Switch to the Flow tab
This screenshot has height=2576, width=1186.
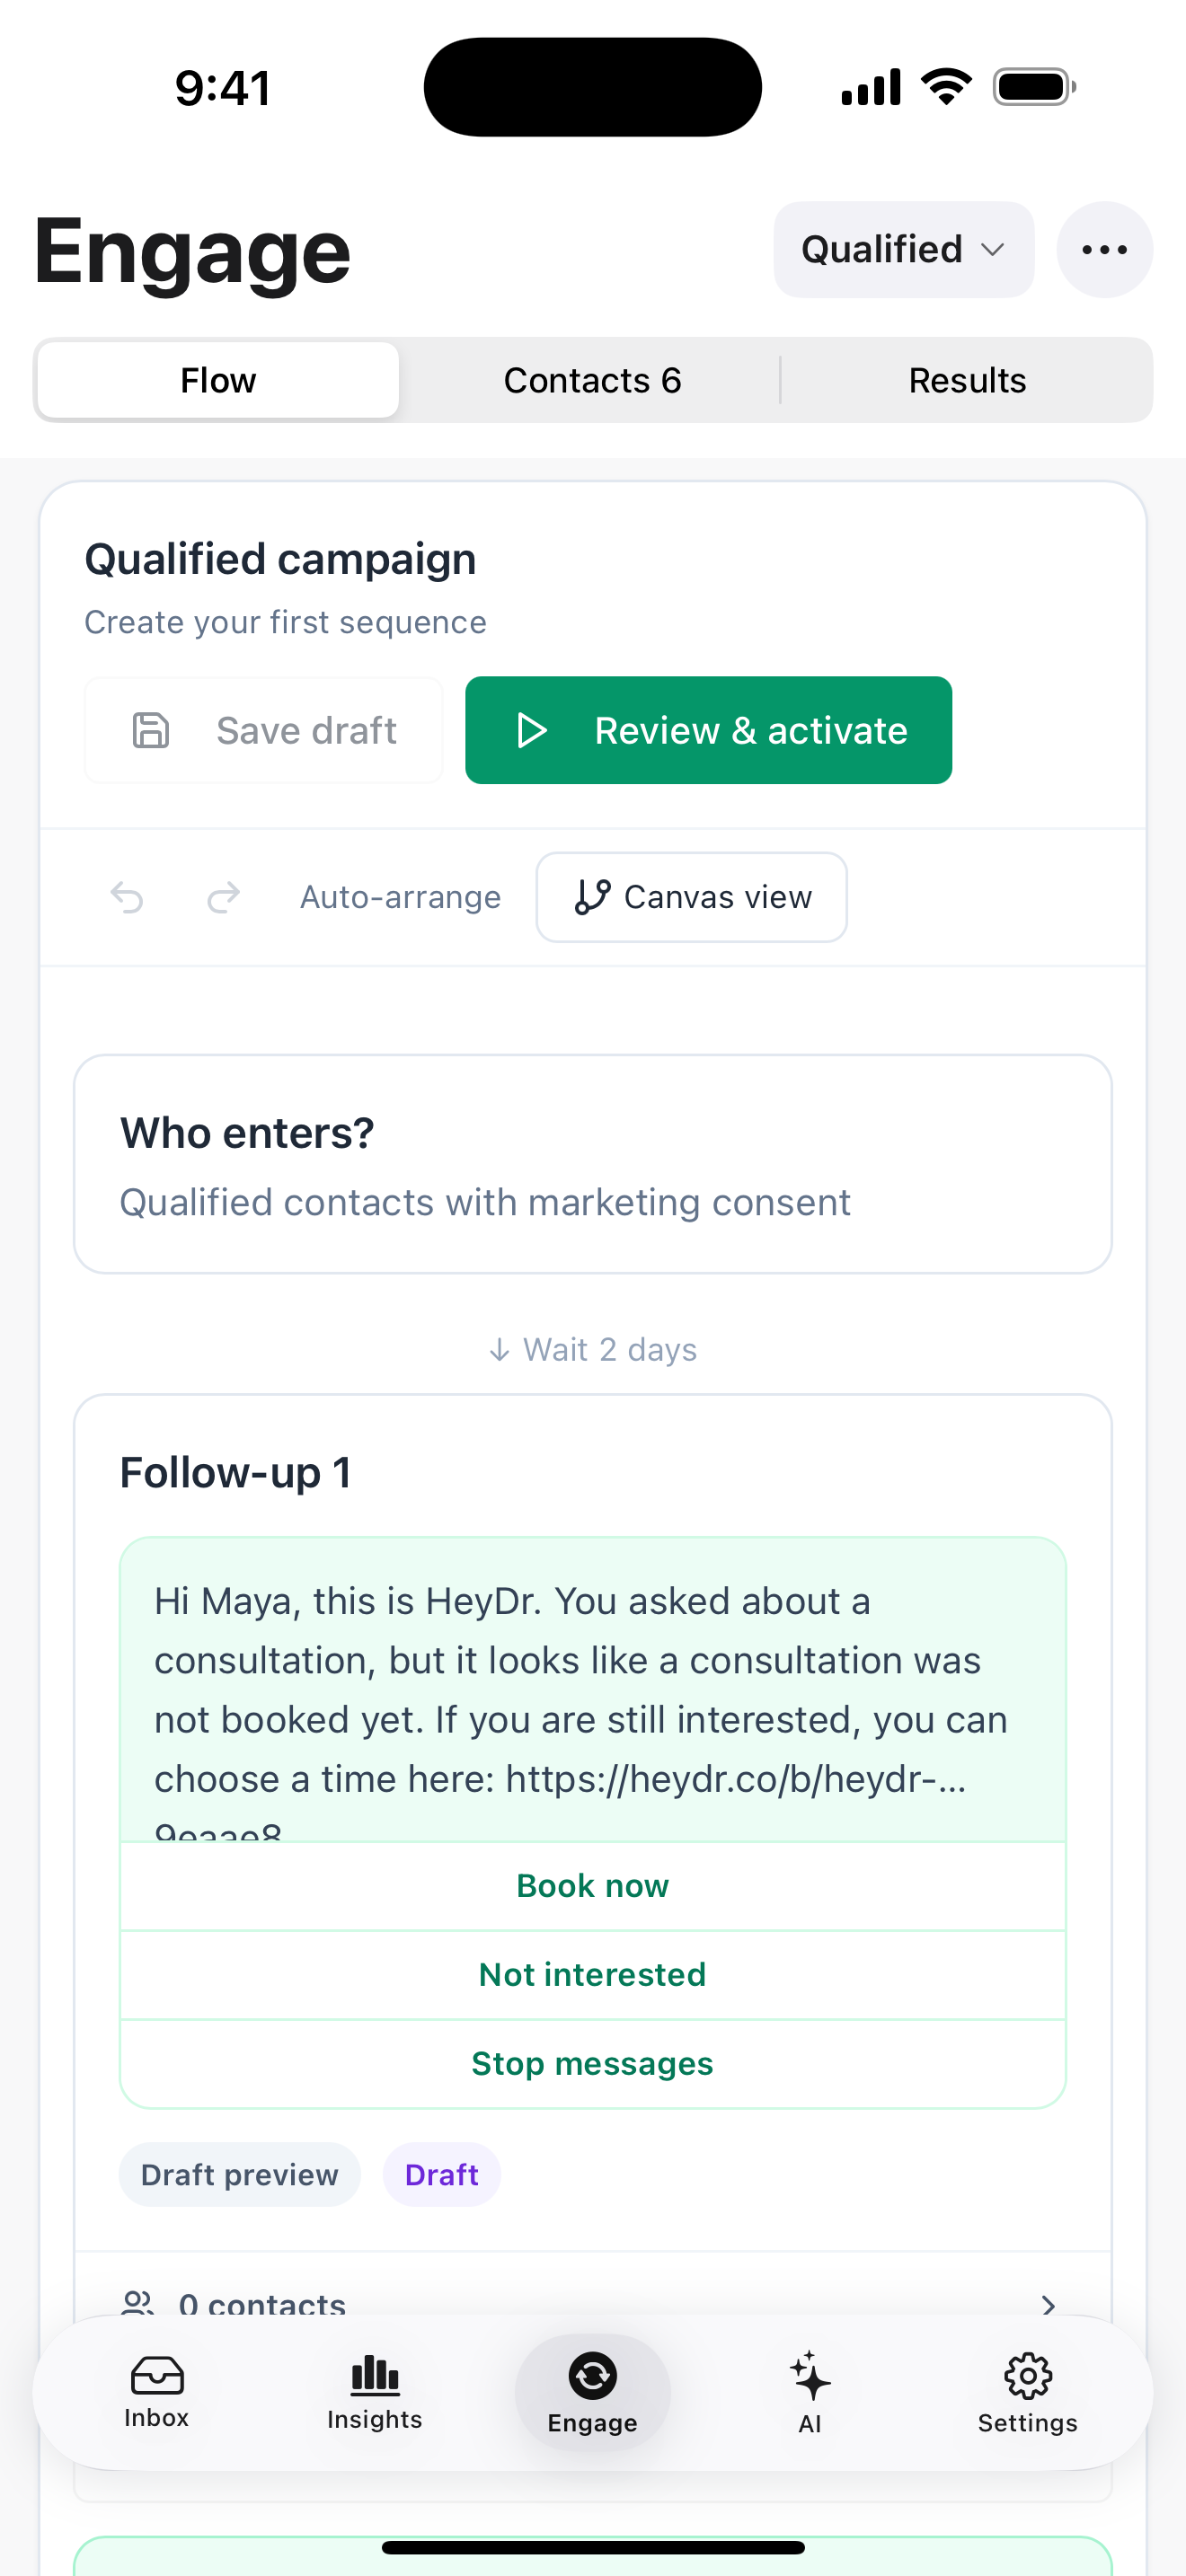point(218,380)
